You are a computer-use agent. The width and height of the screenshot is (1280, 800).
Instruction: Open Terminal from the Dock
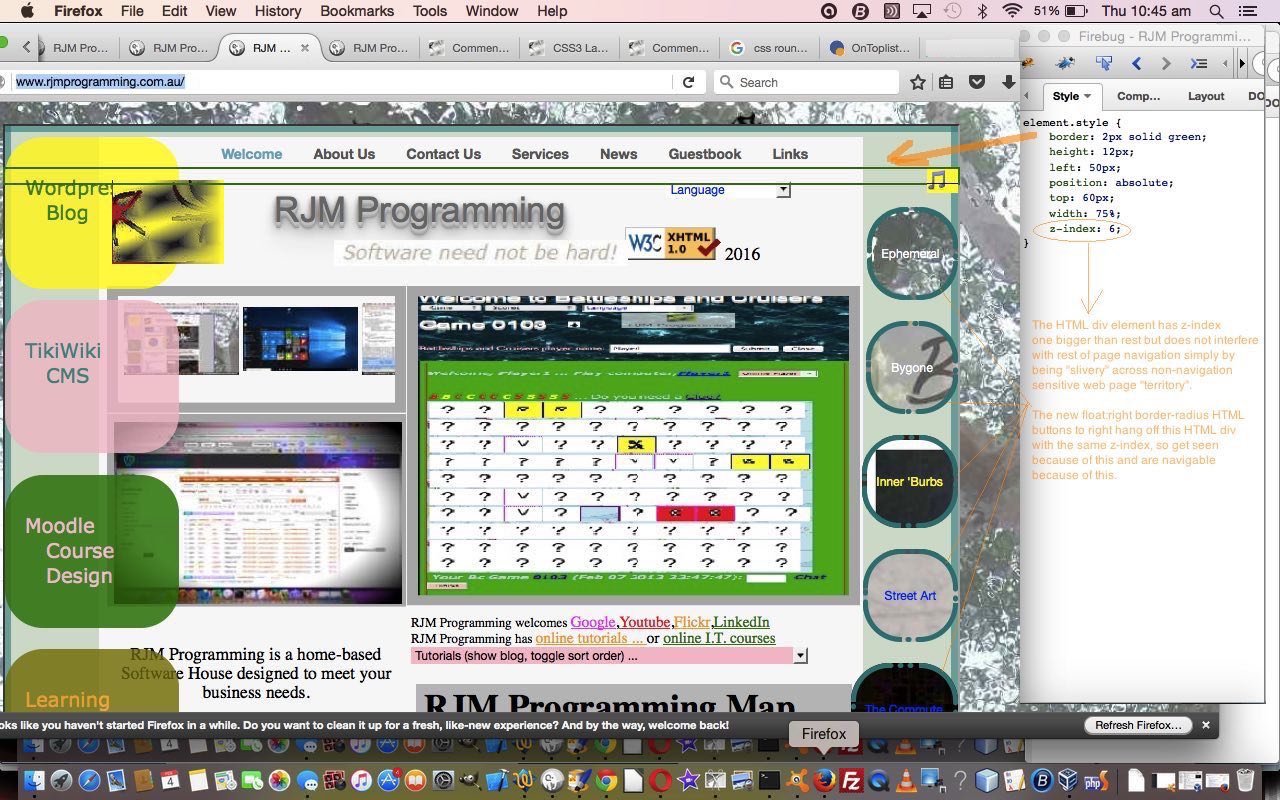point(769,781)
